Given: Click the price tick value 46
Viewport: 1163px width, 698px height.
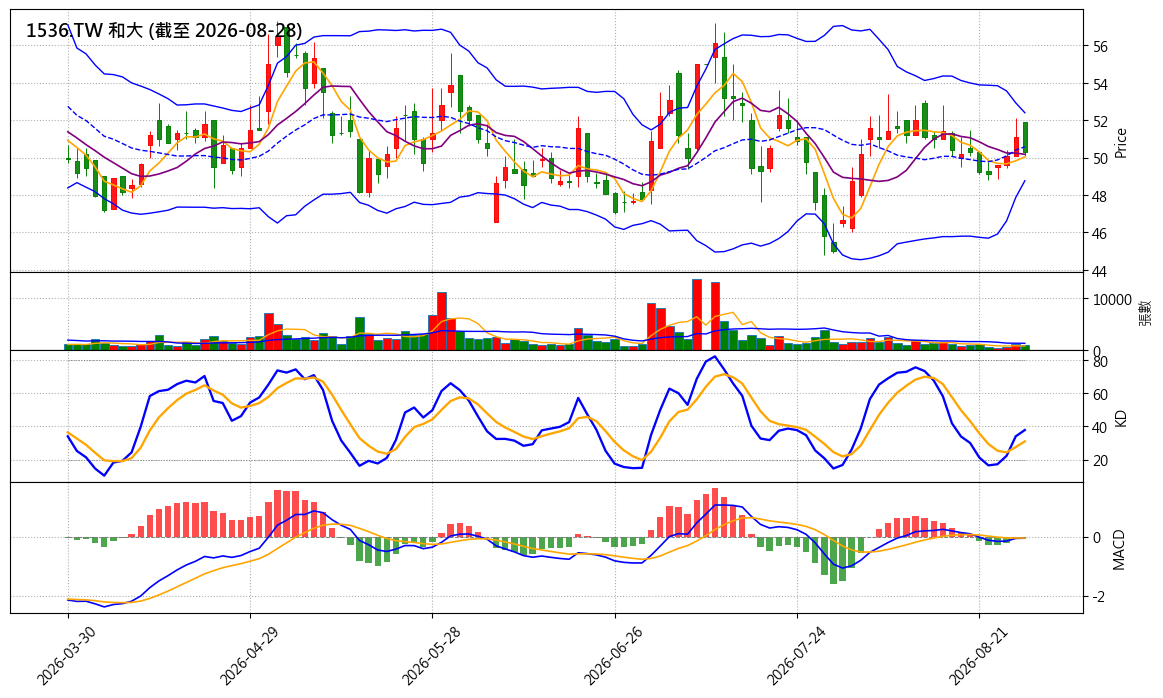Looking at the screenshot, I should [x=1100, y=234].
